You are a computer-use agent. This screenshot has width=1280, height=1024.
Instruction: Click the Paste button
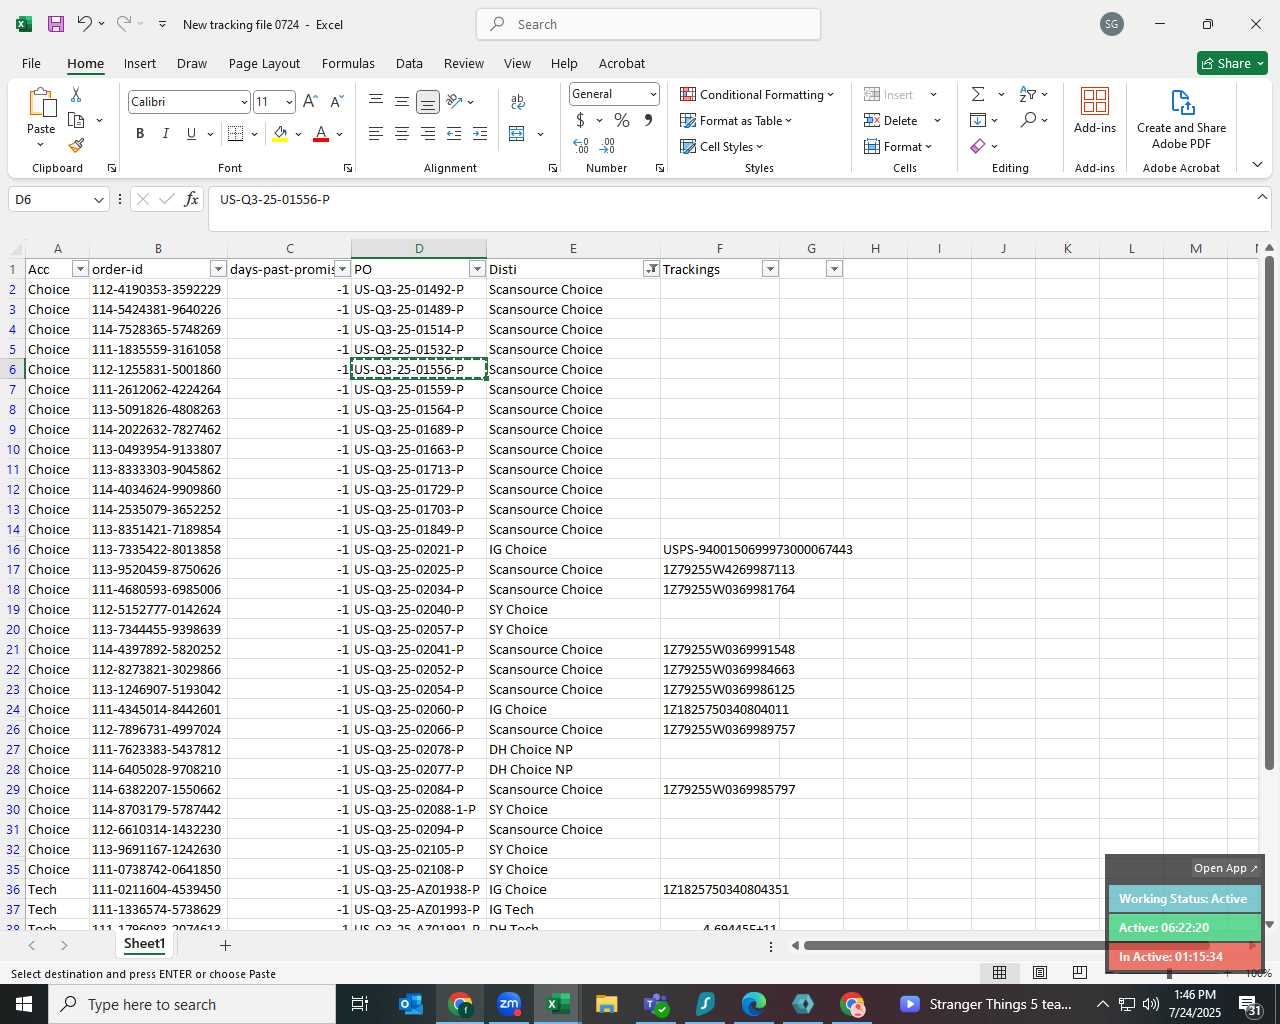(x=41, y=118)
